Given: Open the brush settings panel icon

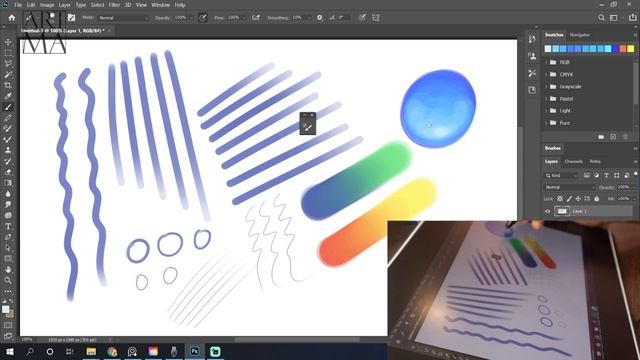Looking at the screenshot, I should tap(71, 18).
